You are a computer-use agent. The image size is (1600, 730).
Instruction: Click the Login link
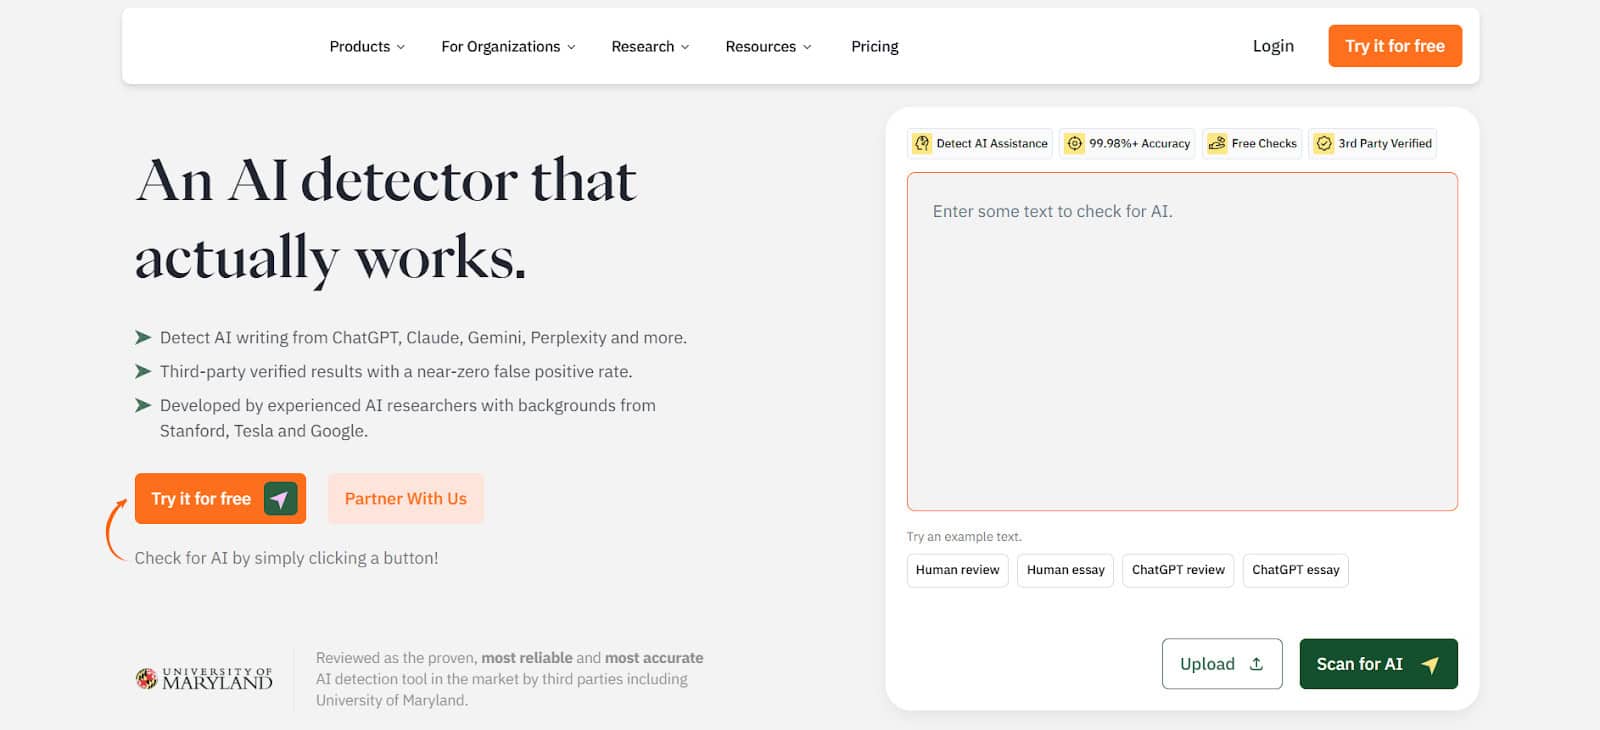(x=1273, y=45)
